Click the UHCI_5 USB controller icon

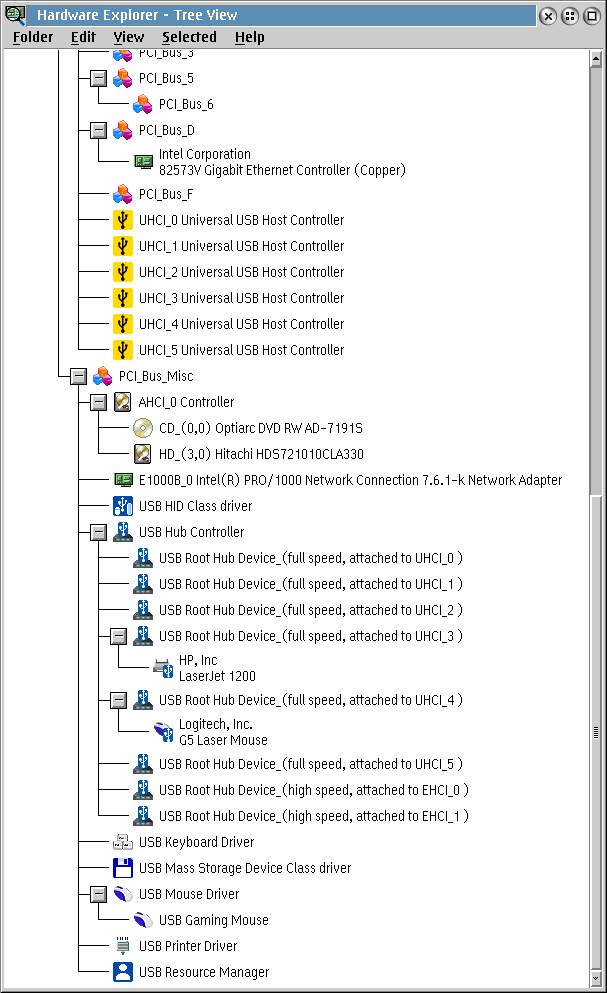pyautogui.click(x=122, y=350)
